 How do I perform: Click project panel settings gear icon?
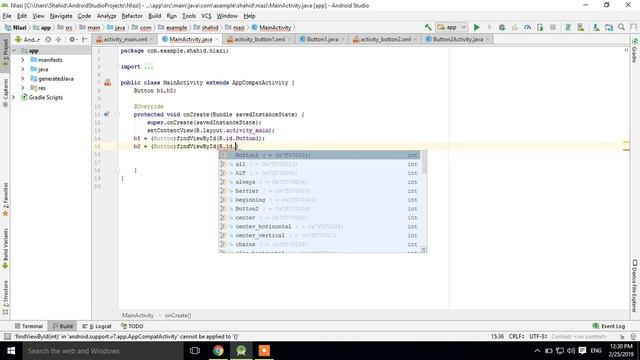pos(72,40)
